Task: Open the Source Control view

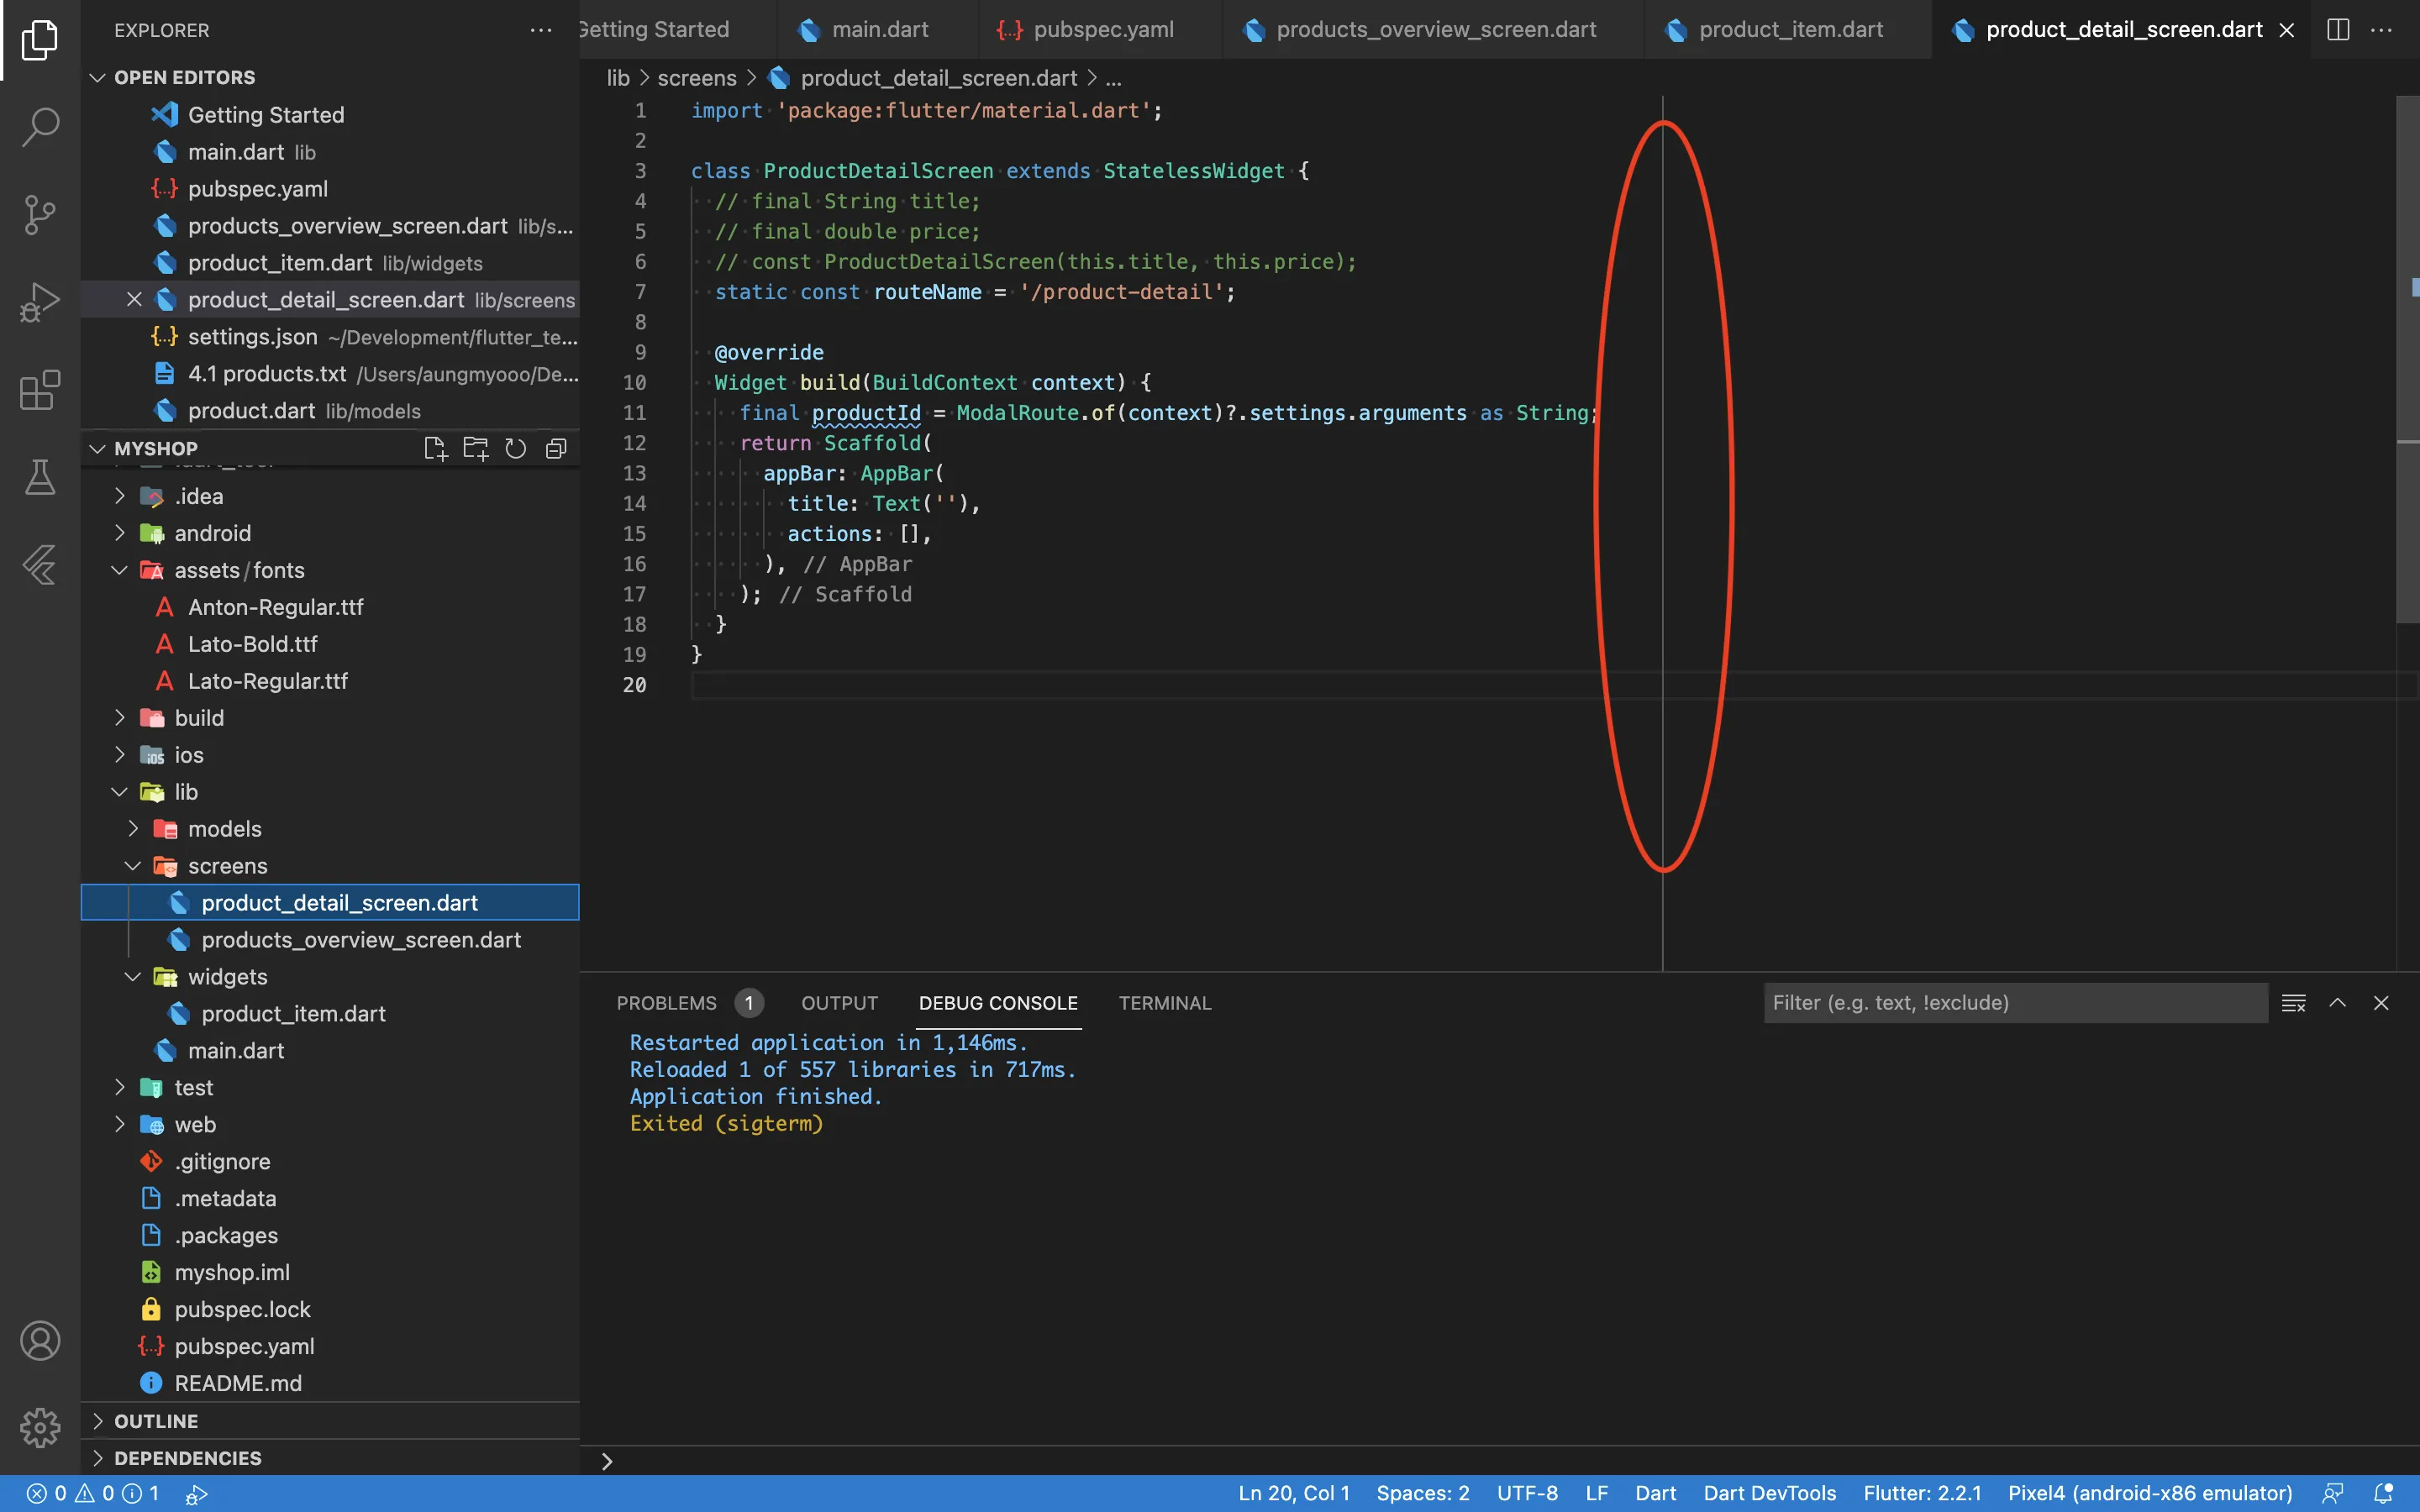Action: tap(40, 214)
